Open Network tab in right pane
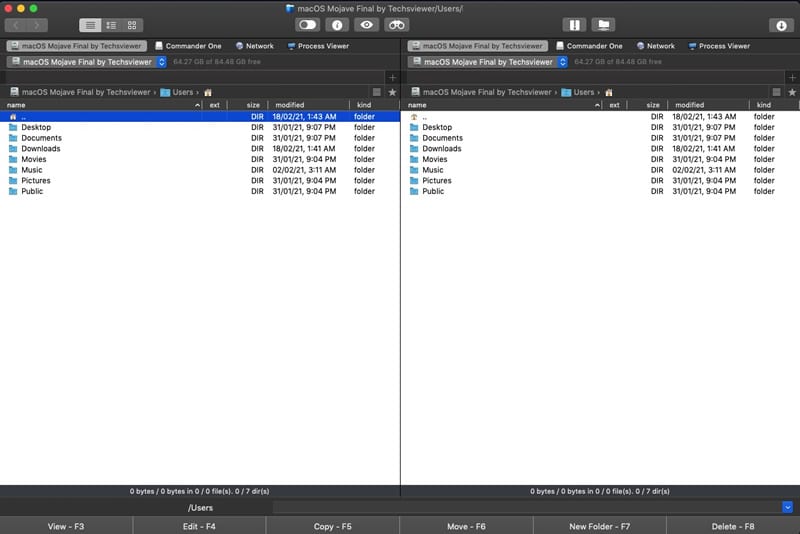 (656, 46)
